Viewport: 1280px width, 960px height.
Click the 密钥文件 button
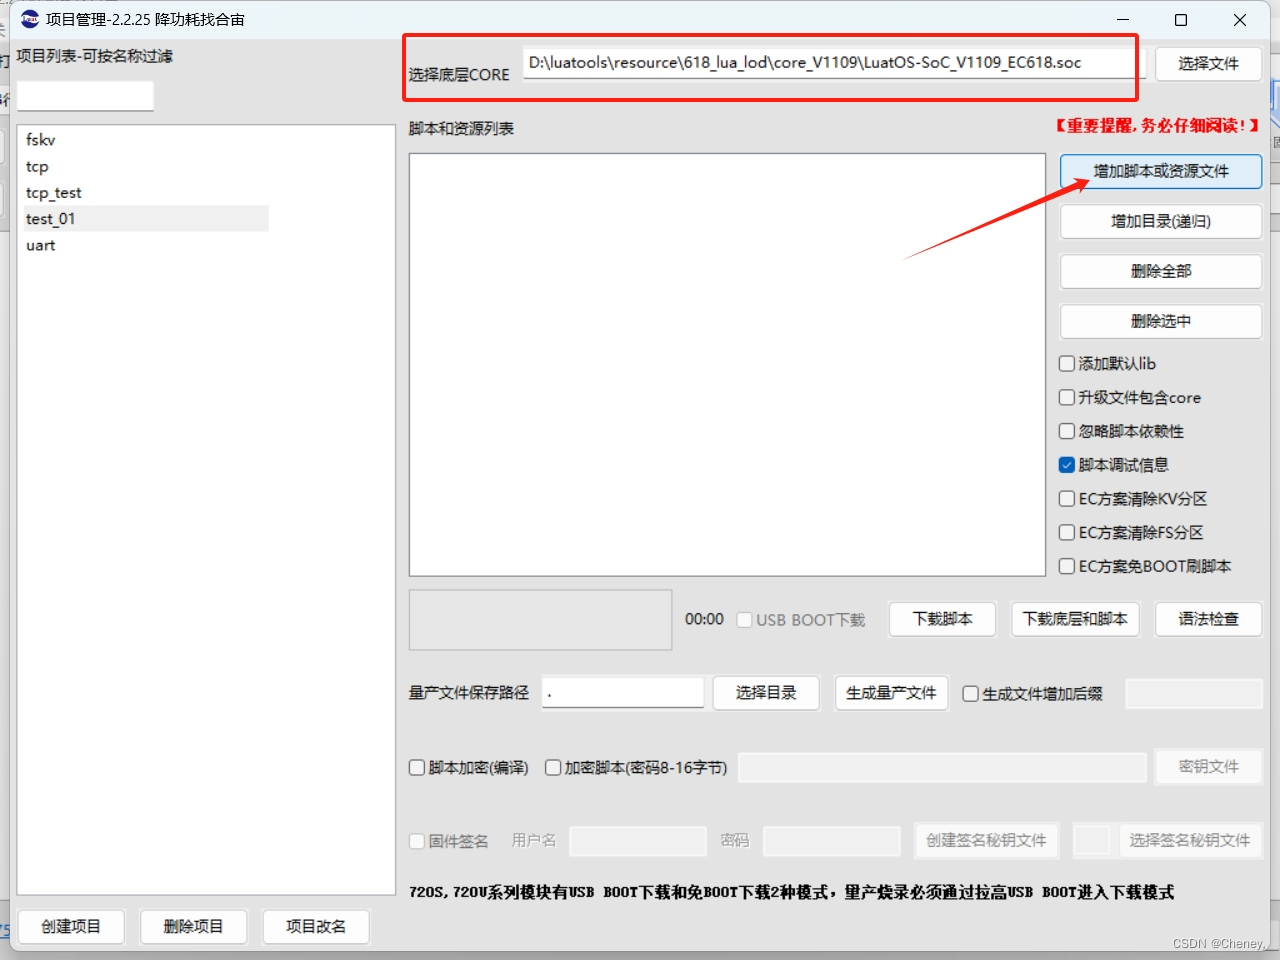pos(1208,767)
